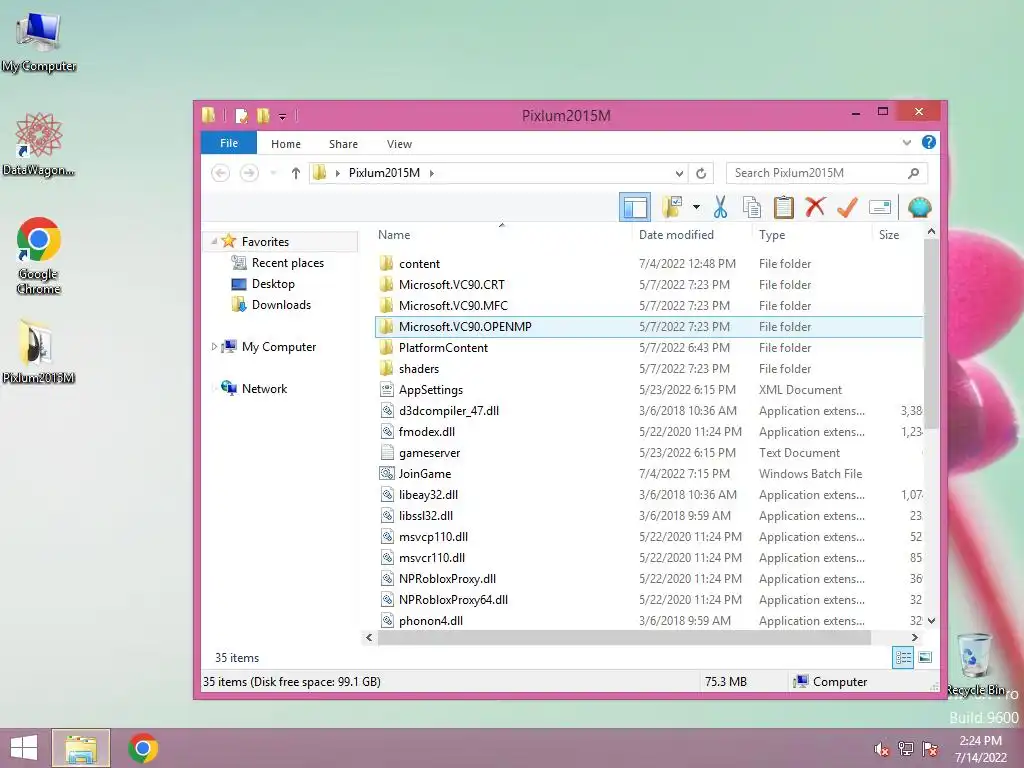The height and width of the screenshot is (768, 1024).
Task: Expand the Pixlum2015M breadcrumb arrow
Action: (432, 173)
